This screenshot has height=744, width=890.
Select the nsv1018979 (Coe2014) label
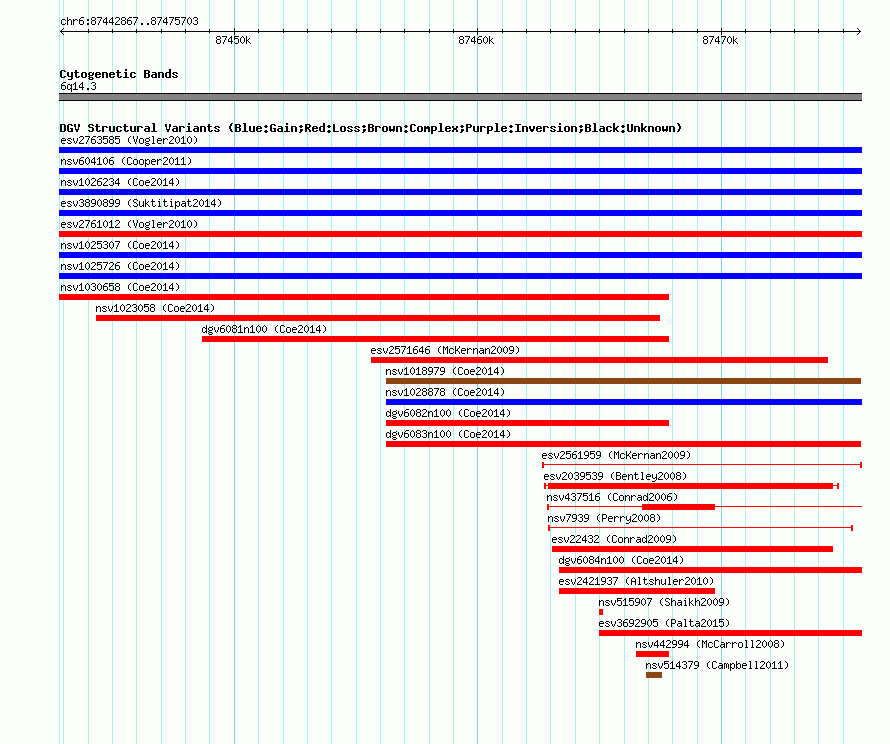(445, 371)
